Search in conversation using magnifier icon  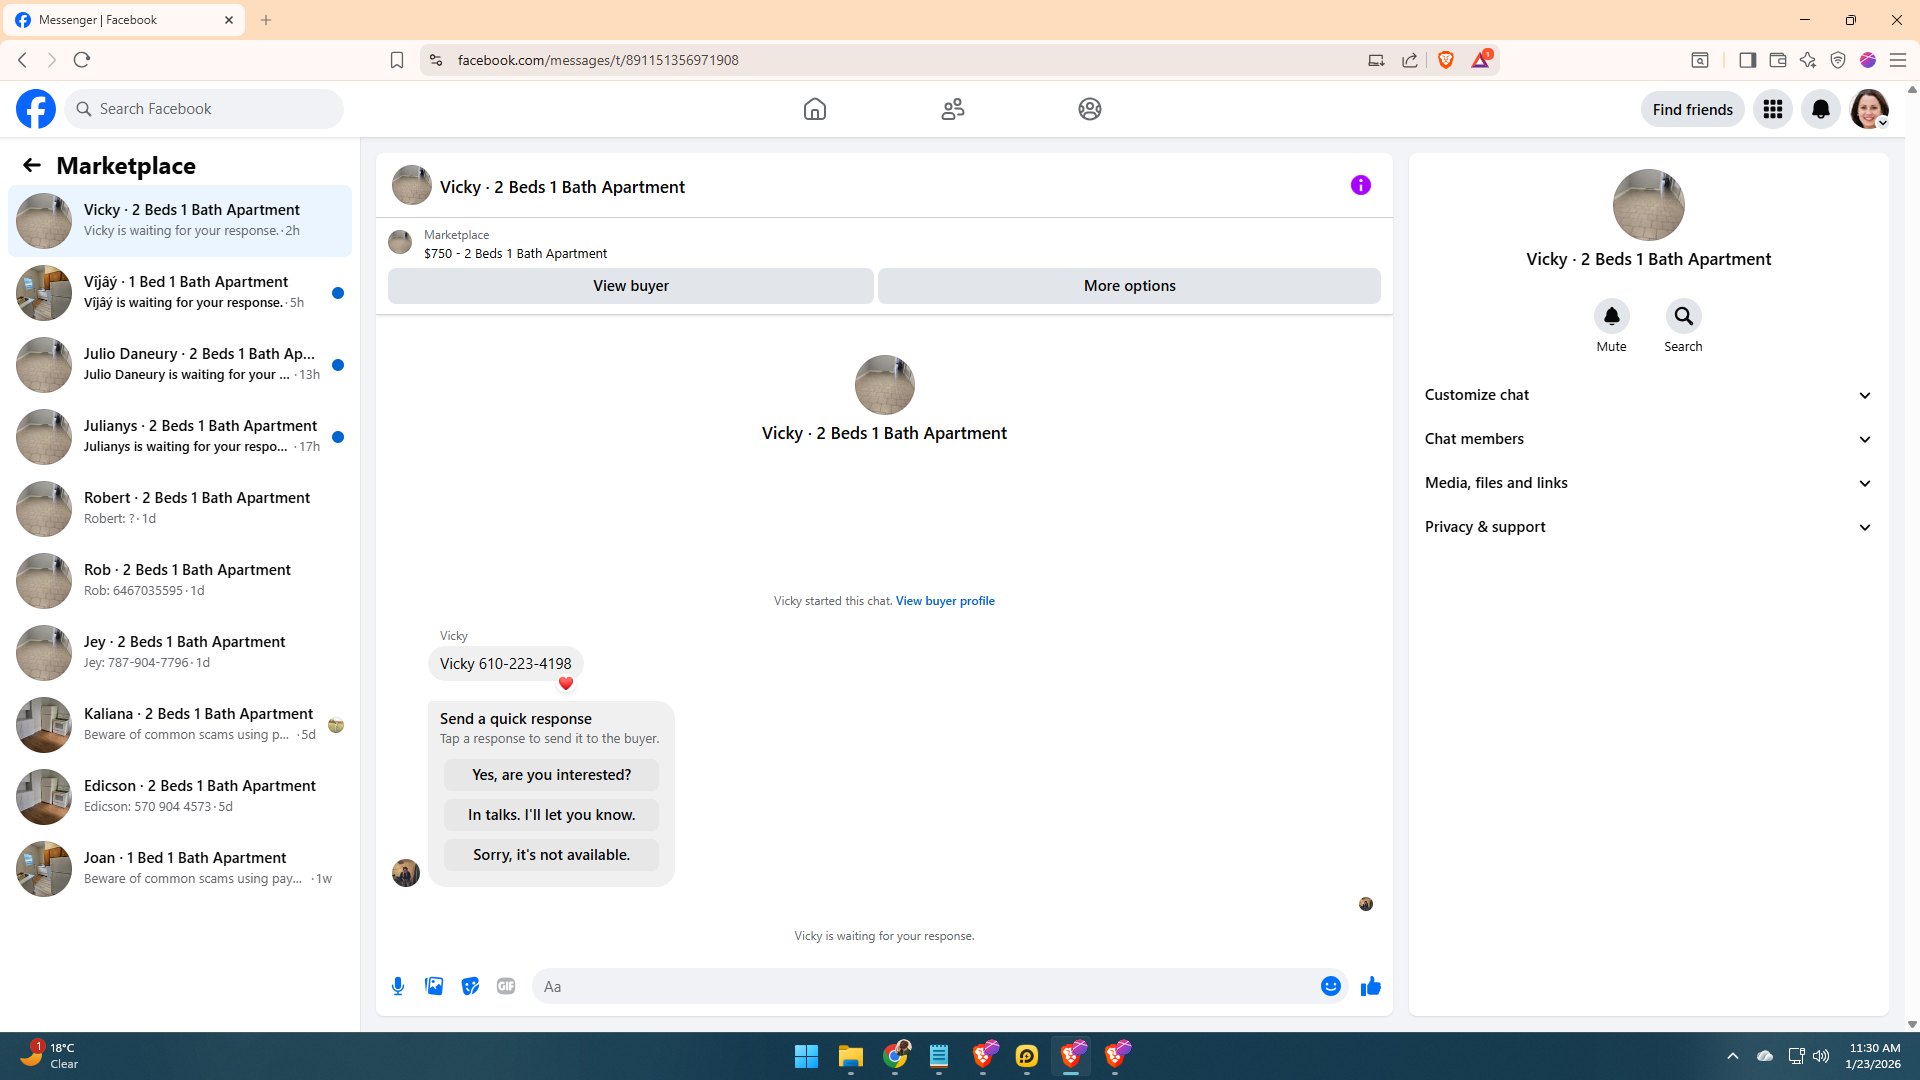[1683, 316]
